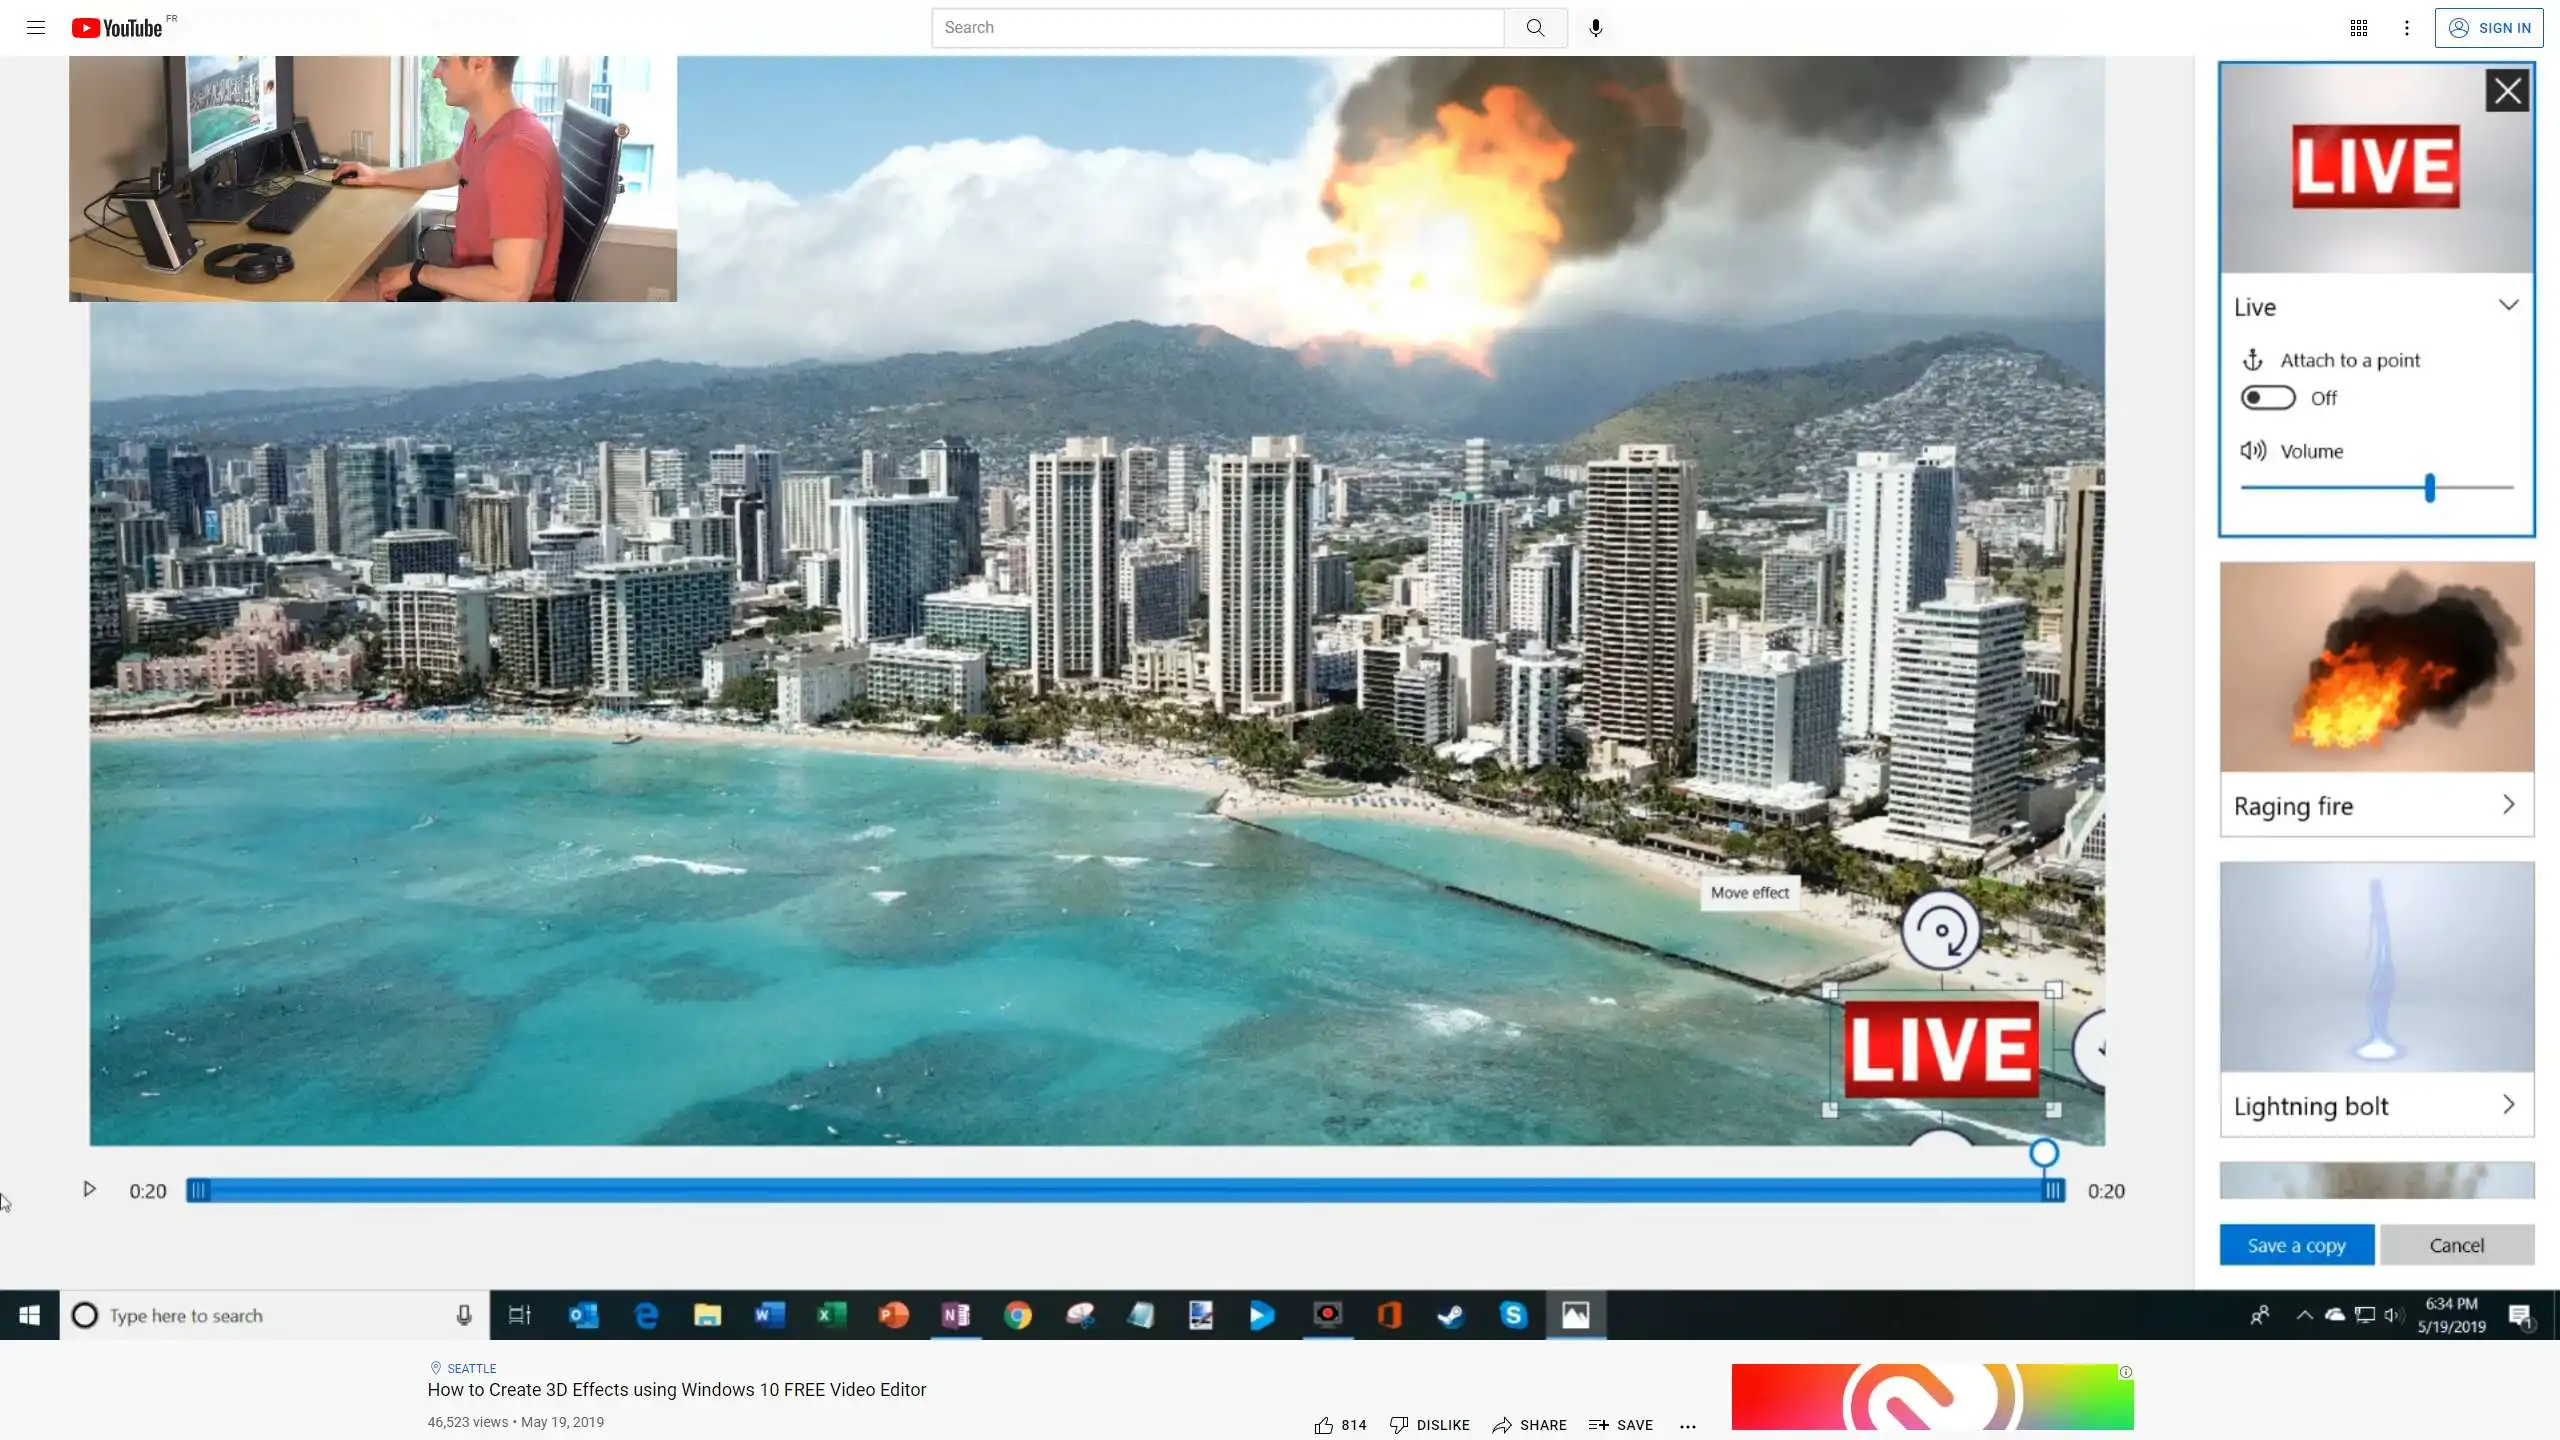Open Chrome from the Windows taskbar
Image resolution: width=2560 pixels, height=1440 pixels.
pos(1018,1315)
